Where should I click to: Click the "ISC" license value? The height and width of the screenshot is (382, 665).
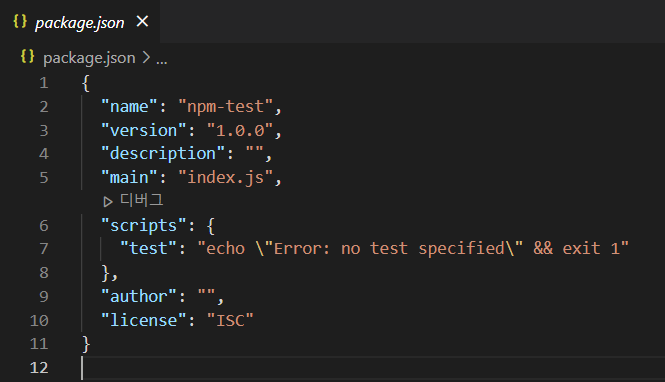tap(230, 320)
